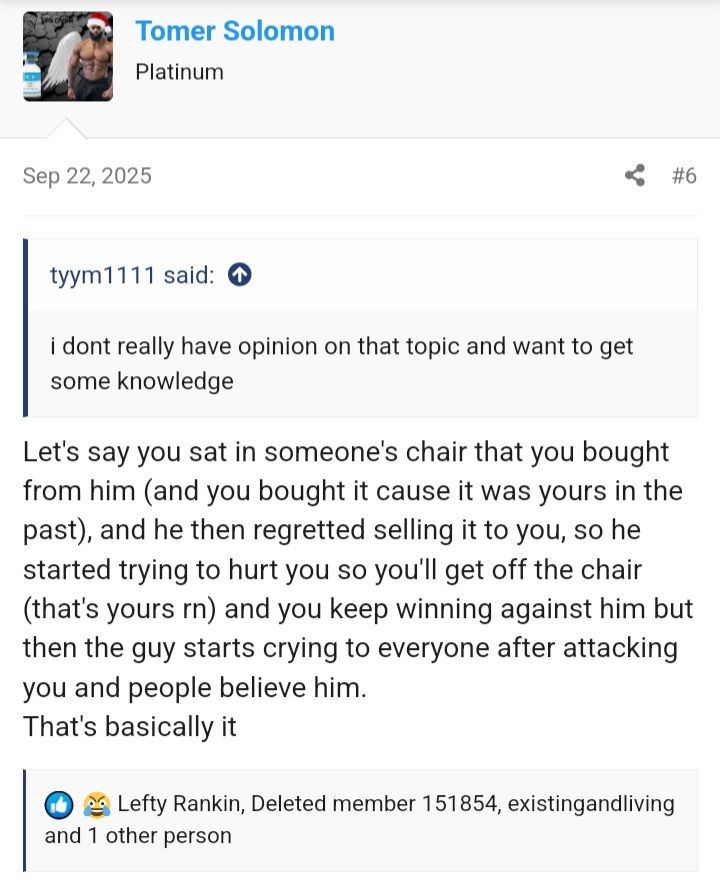
Task: Click the share post icon
Action: pyautogui.click(x=635, y=176)
